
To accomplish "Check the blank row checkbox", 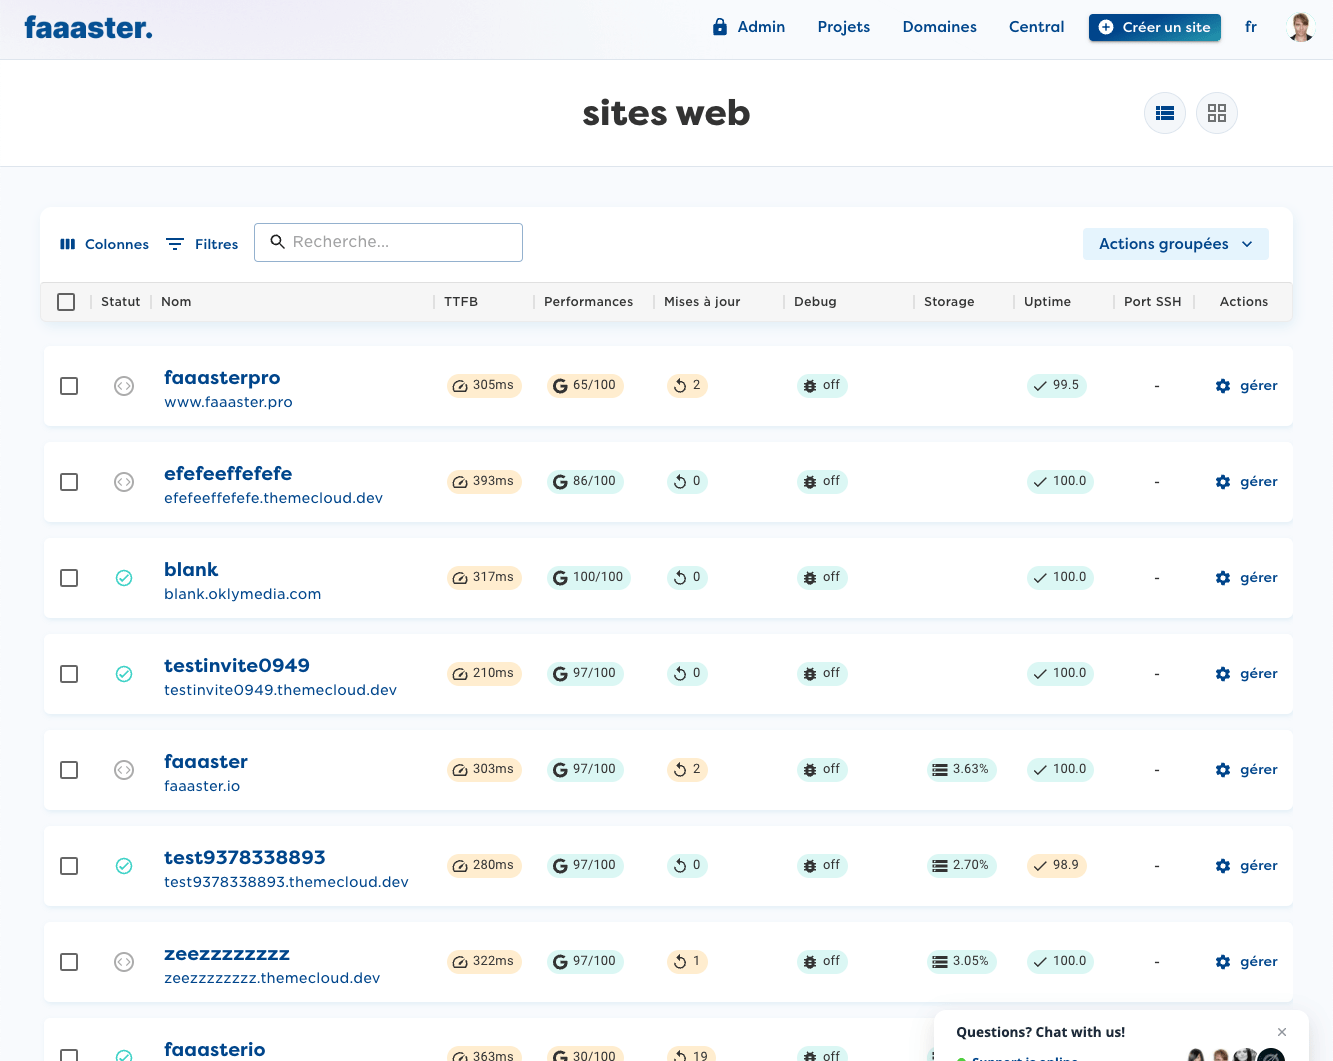I will point(69,578).
